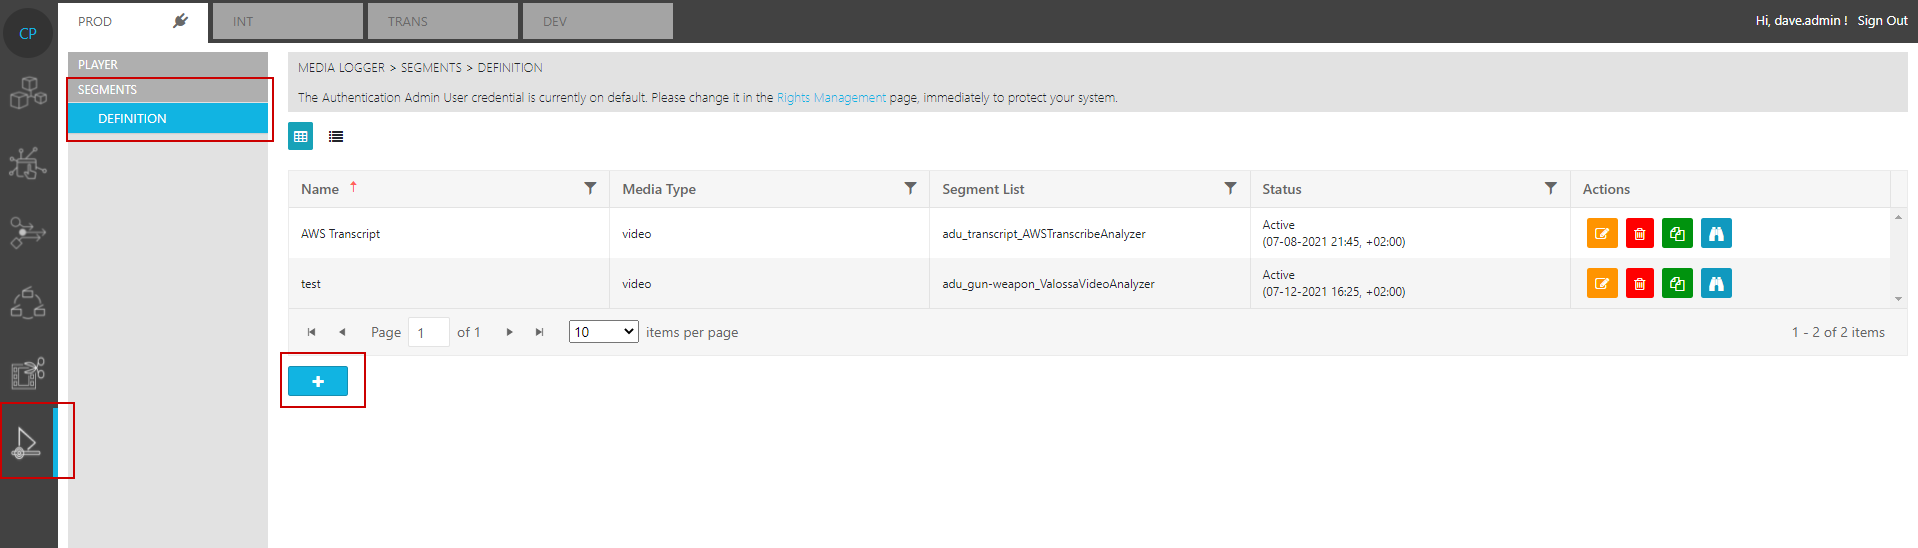The image size is (1918, 548).
Task: Open the cubes module in sidebar
Action: (28, 93)
